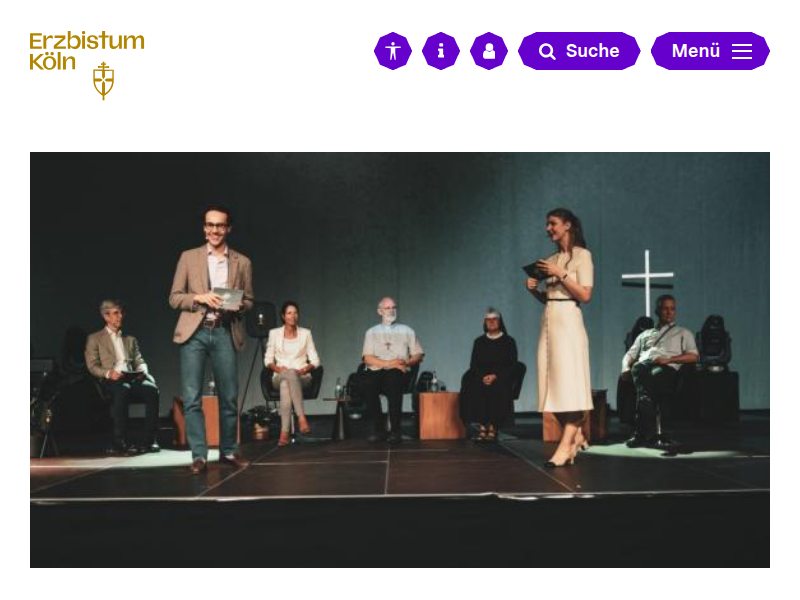Screen dimensions: 800x600
Task: Click the hamburger lines icon in Menü
Action: click(x=742, y=51)
